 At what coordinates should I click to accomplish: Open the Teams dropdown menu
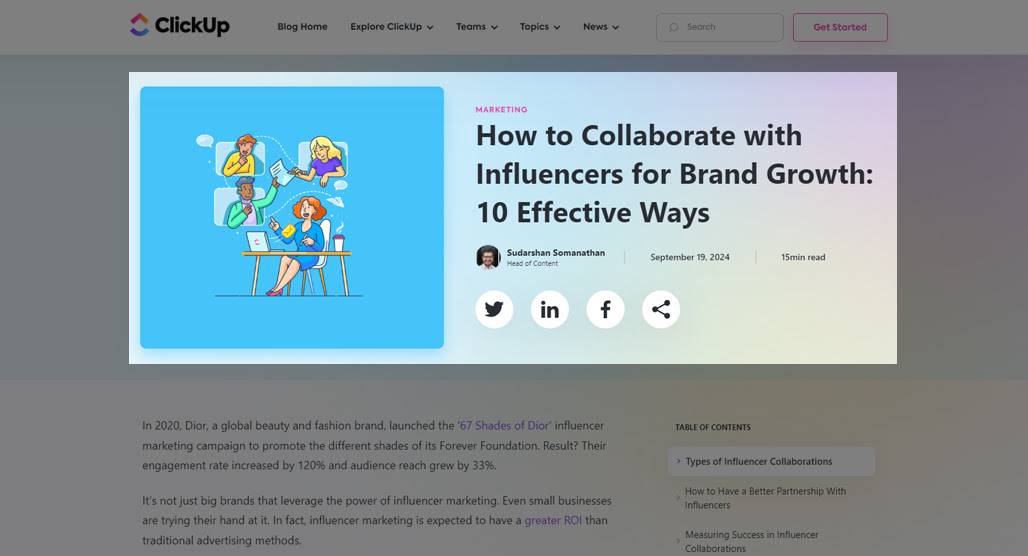(477, 27)
